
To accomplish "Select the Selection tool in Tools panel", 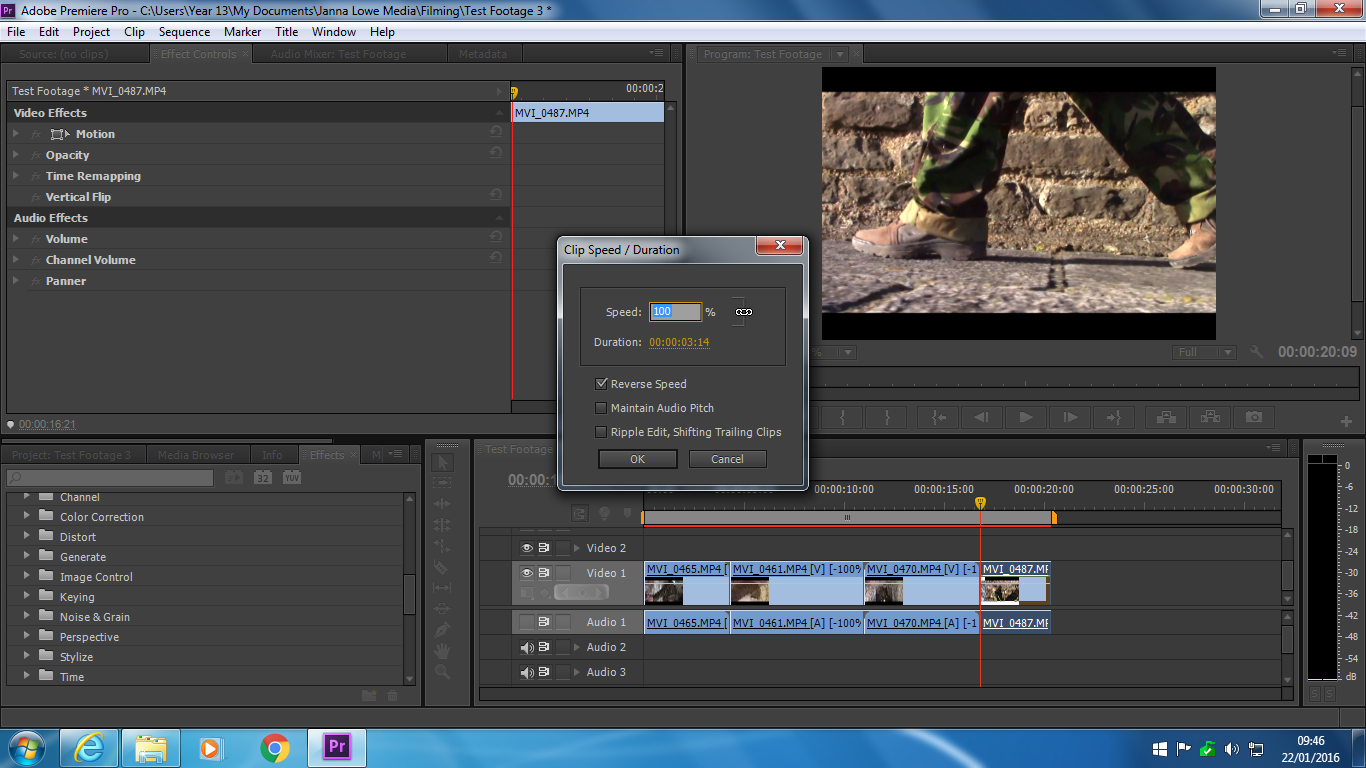I will point(443,462).
